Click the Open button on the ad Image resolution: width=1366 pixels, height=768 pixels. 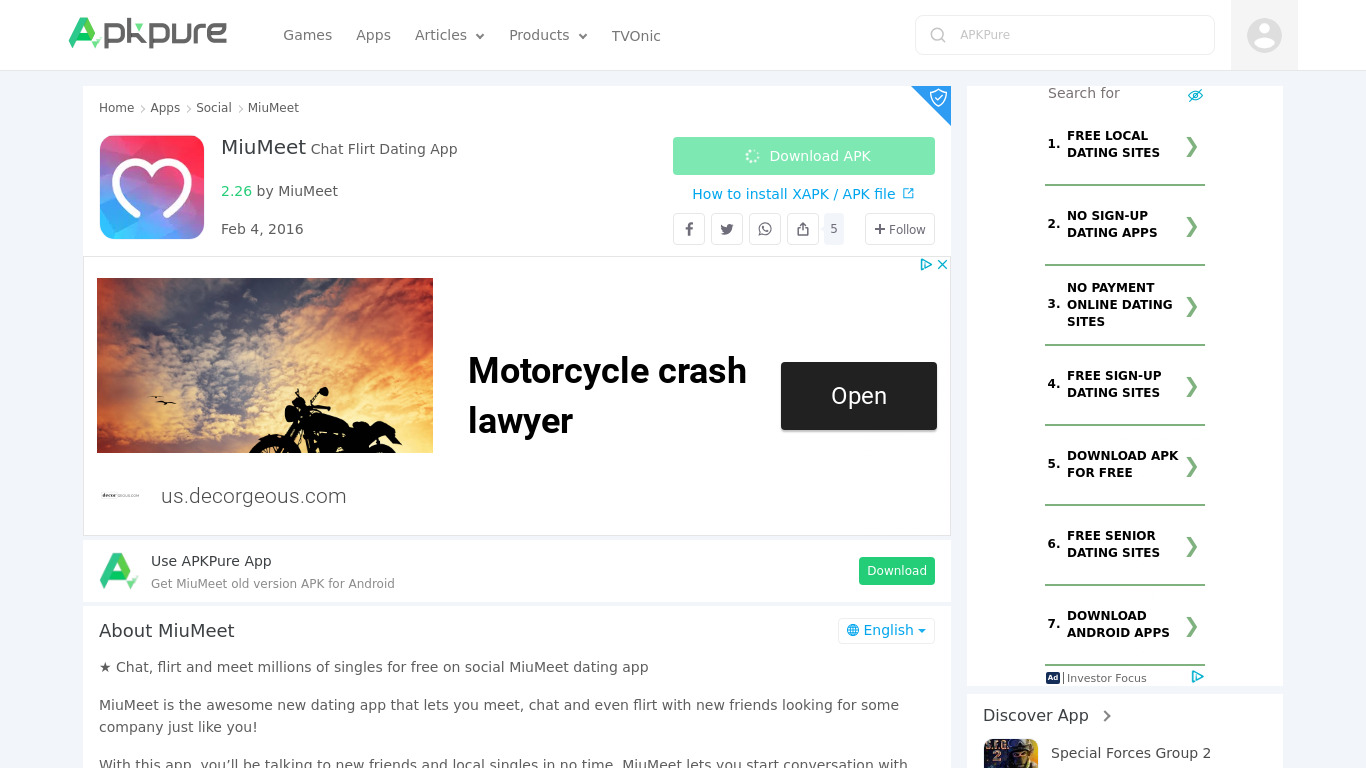[859, 396]
